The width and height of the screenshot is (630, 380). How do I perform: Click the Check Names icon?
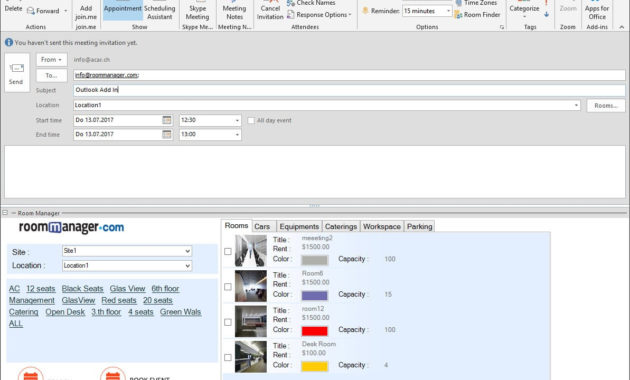point(291,3)
